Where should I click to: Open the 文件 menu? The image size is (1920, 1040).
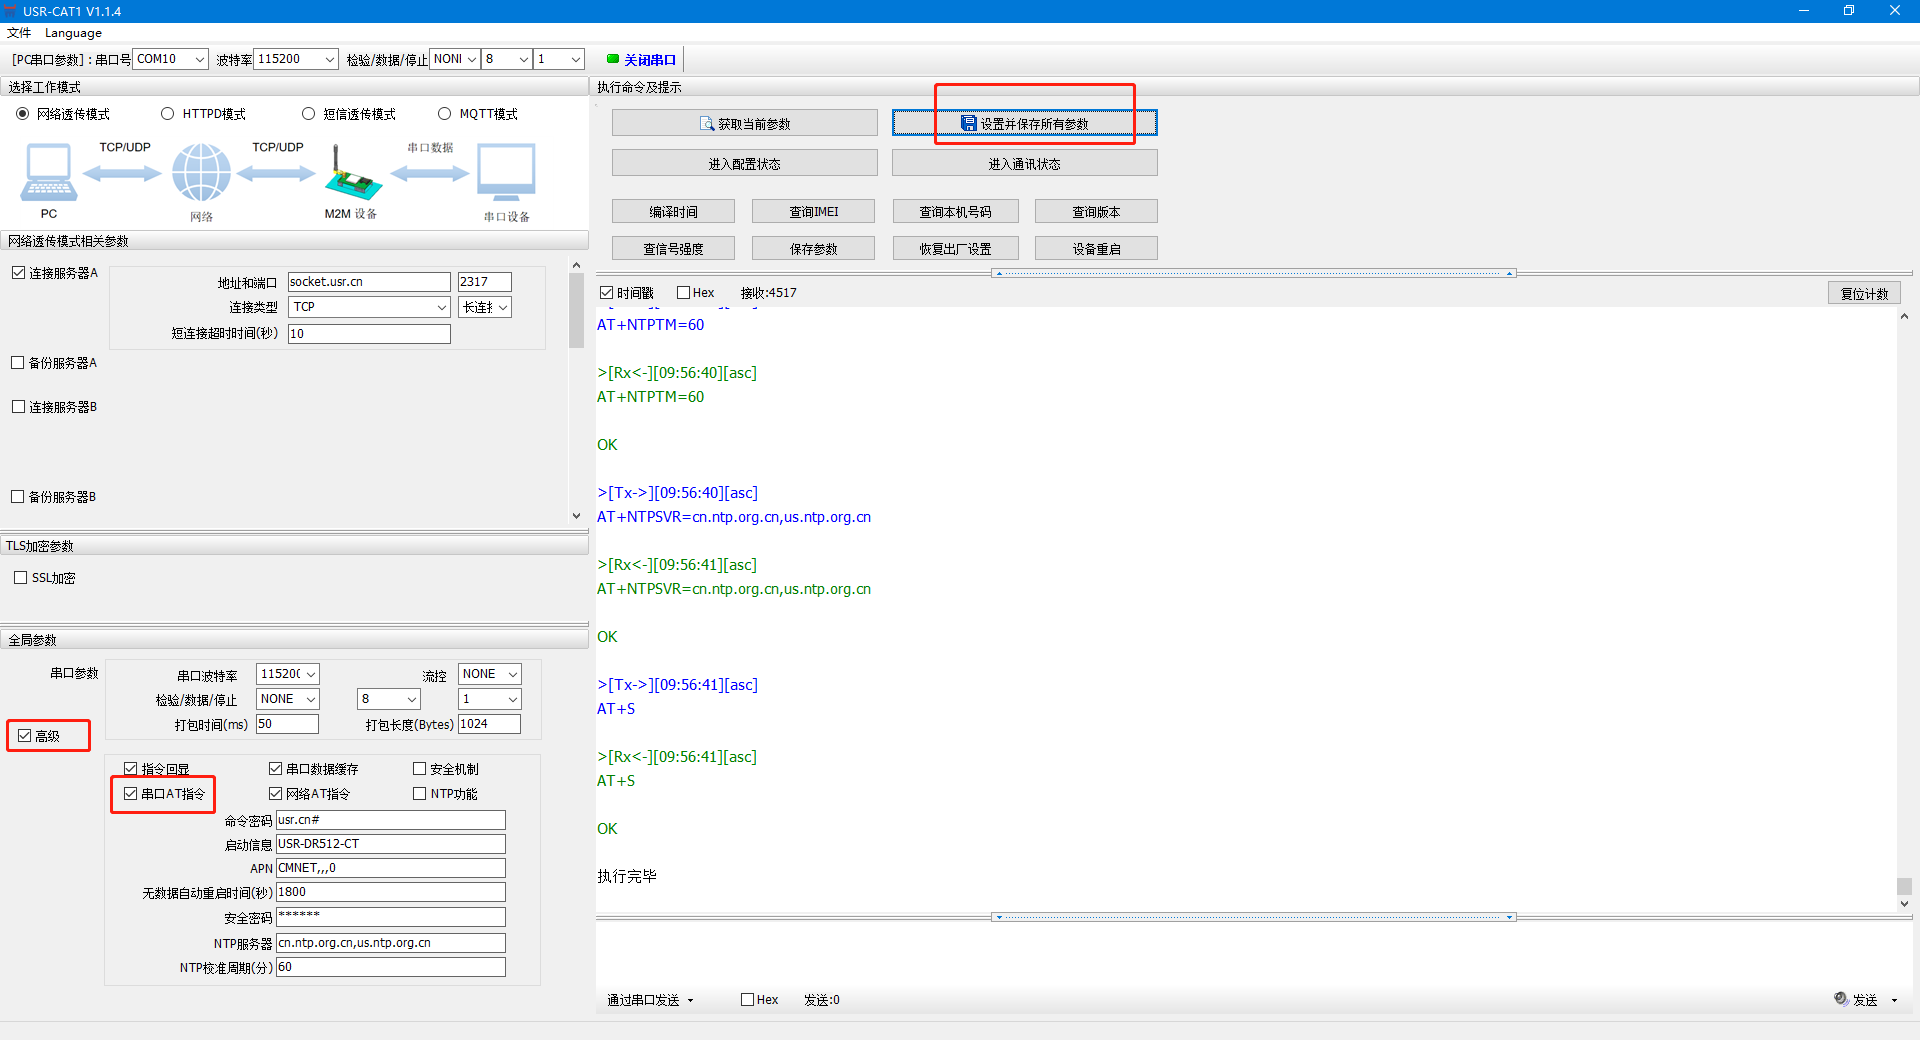(x=19, y=33)
